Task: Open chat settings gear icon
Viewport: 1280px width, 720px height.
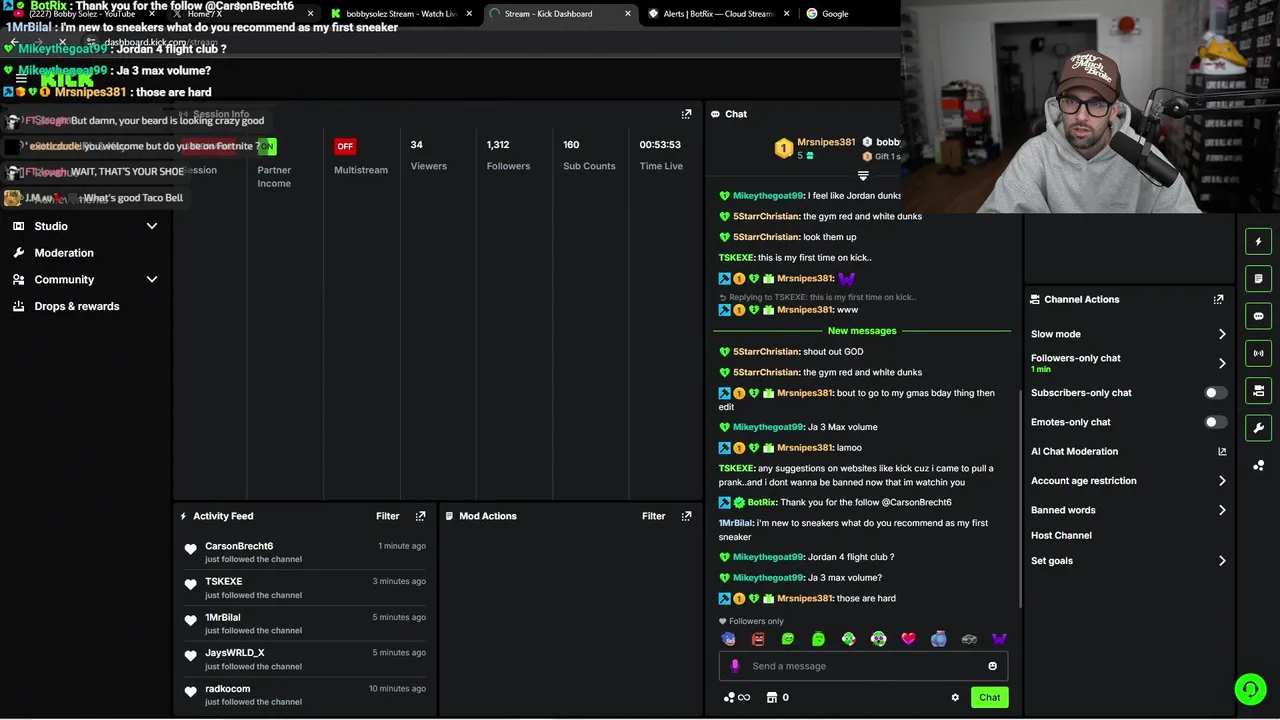Action: tap(955, 697)
